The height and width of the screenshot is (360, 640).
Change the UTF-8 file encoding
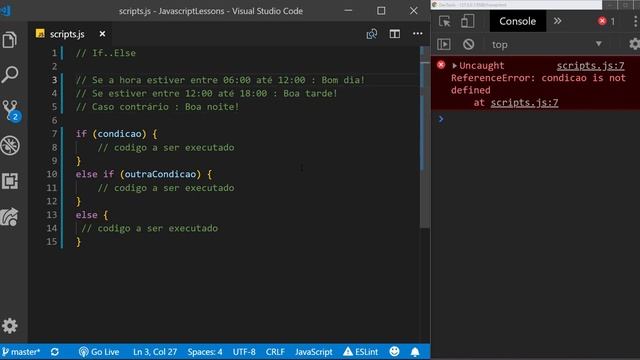[x=244, y=352]
